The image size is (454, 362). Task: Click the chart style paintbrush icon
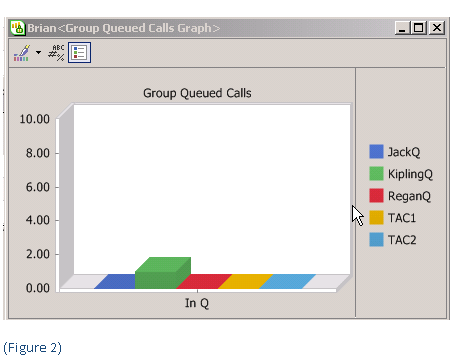[x=22, y=53]
